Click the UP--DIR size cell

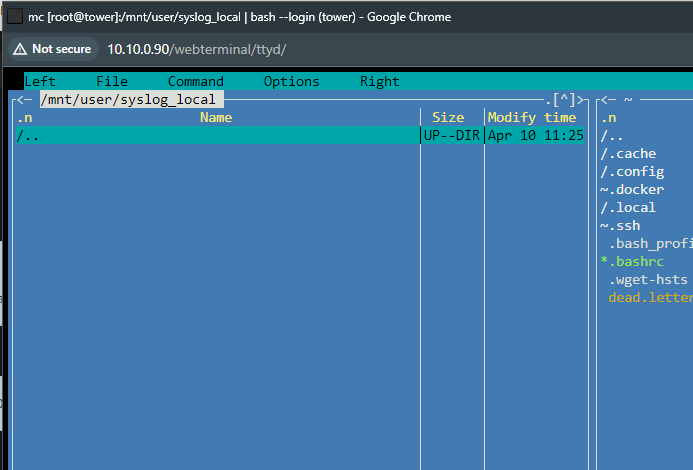(452, 135)
